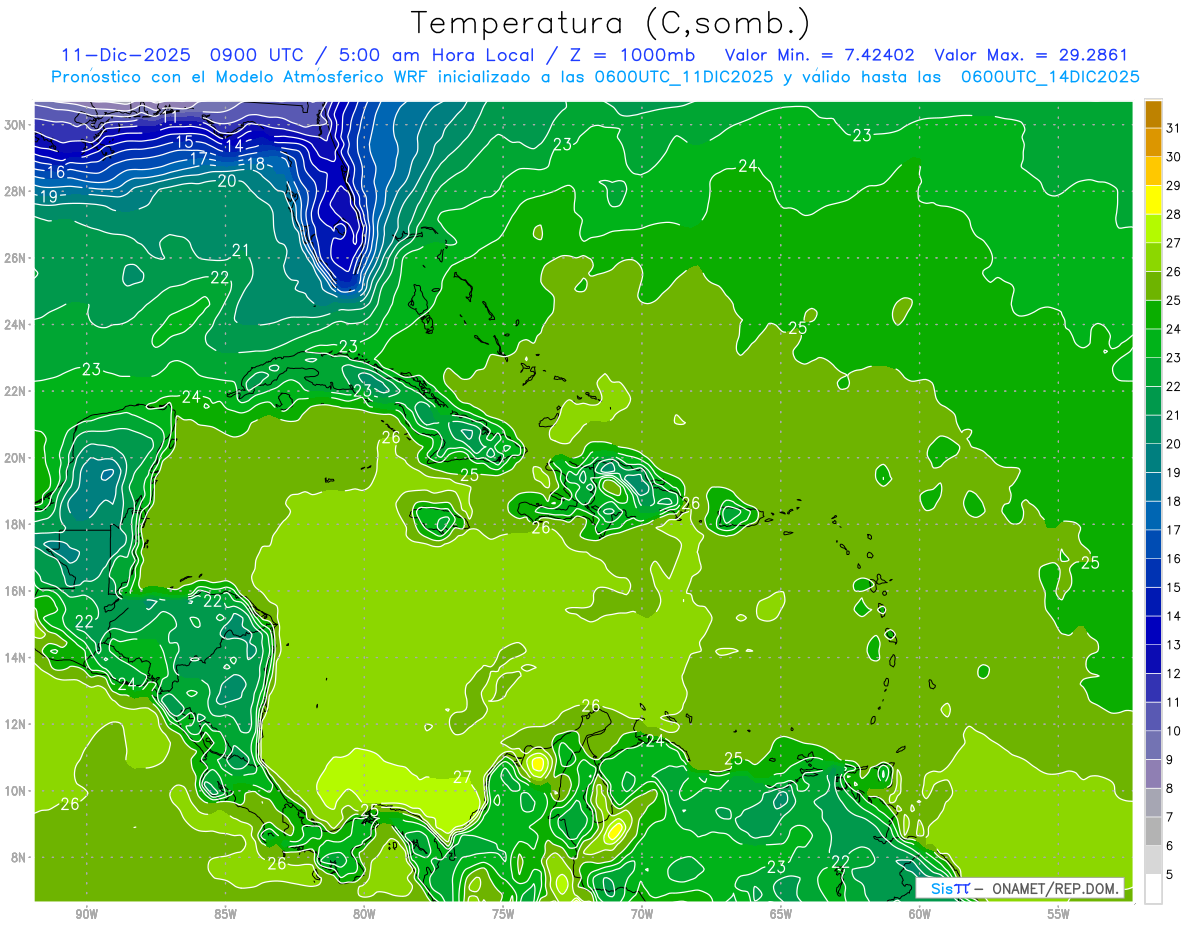Click the "19" contour label on the map
The height and width of the screenshot is (927, 1200).
coord(48,197)
